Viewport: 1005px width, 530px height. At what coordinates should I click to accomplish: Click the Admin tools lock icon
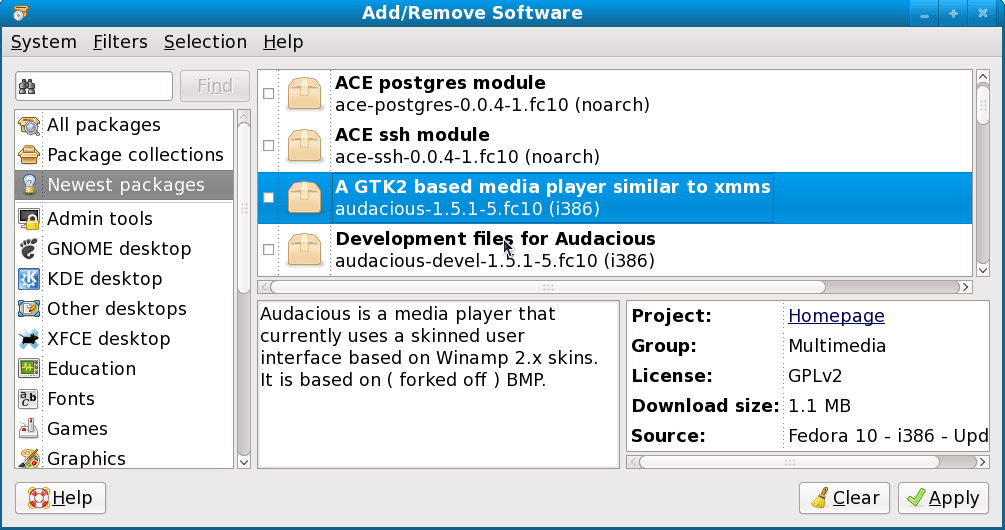coord(29,219)
